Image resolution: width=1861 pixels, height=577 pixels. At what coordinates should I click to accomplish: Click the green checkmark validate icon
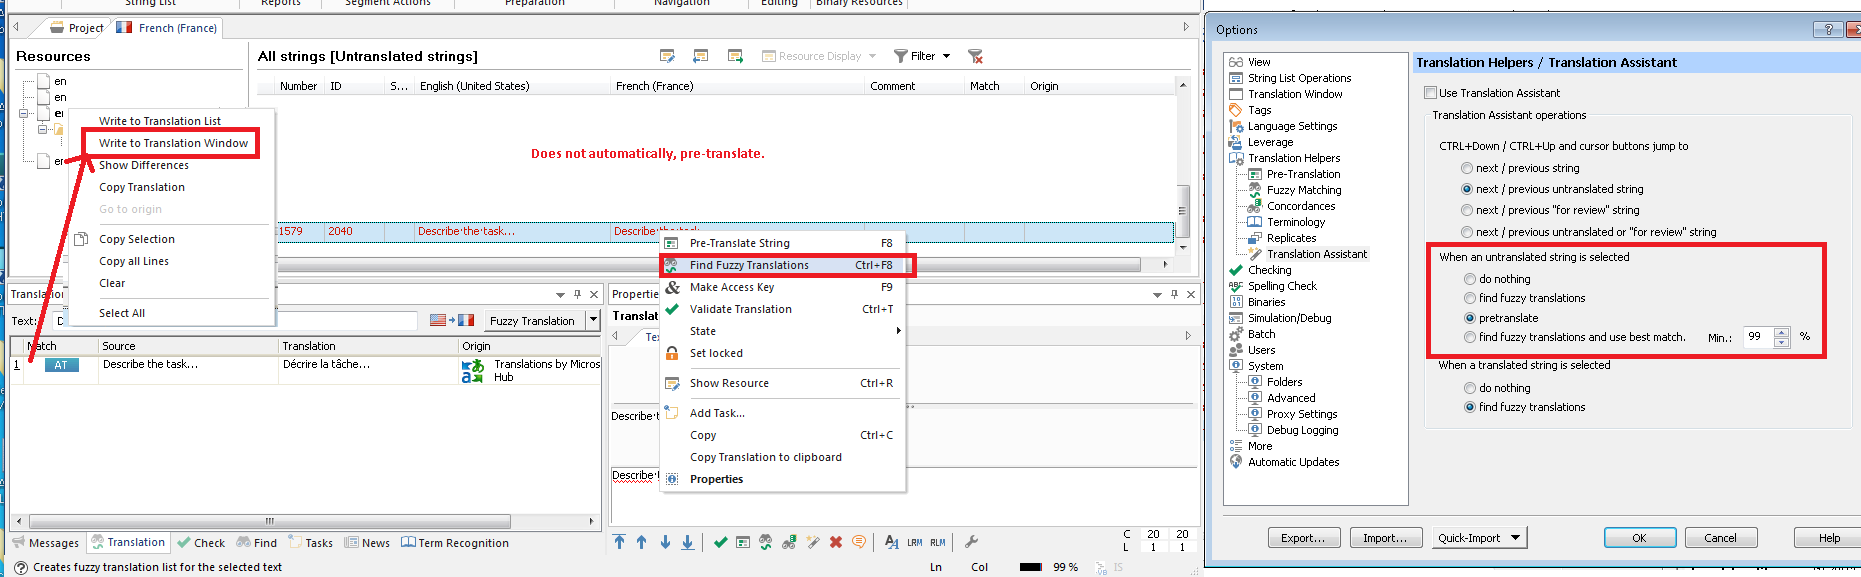(720, 542)
